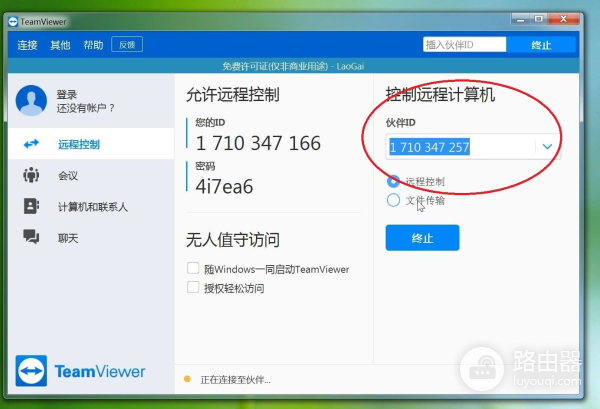The width and height of the screenshot is (600, 409).
Task: Click the chat bubbles icon
Action: [31, 237]
